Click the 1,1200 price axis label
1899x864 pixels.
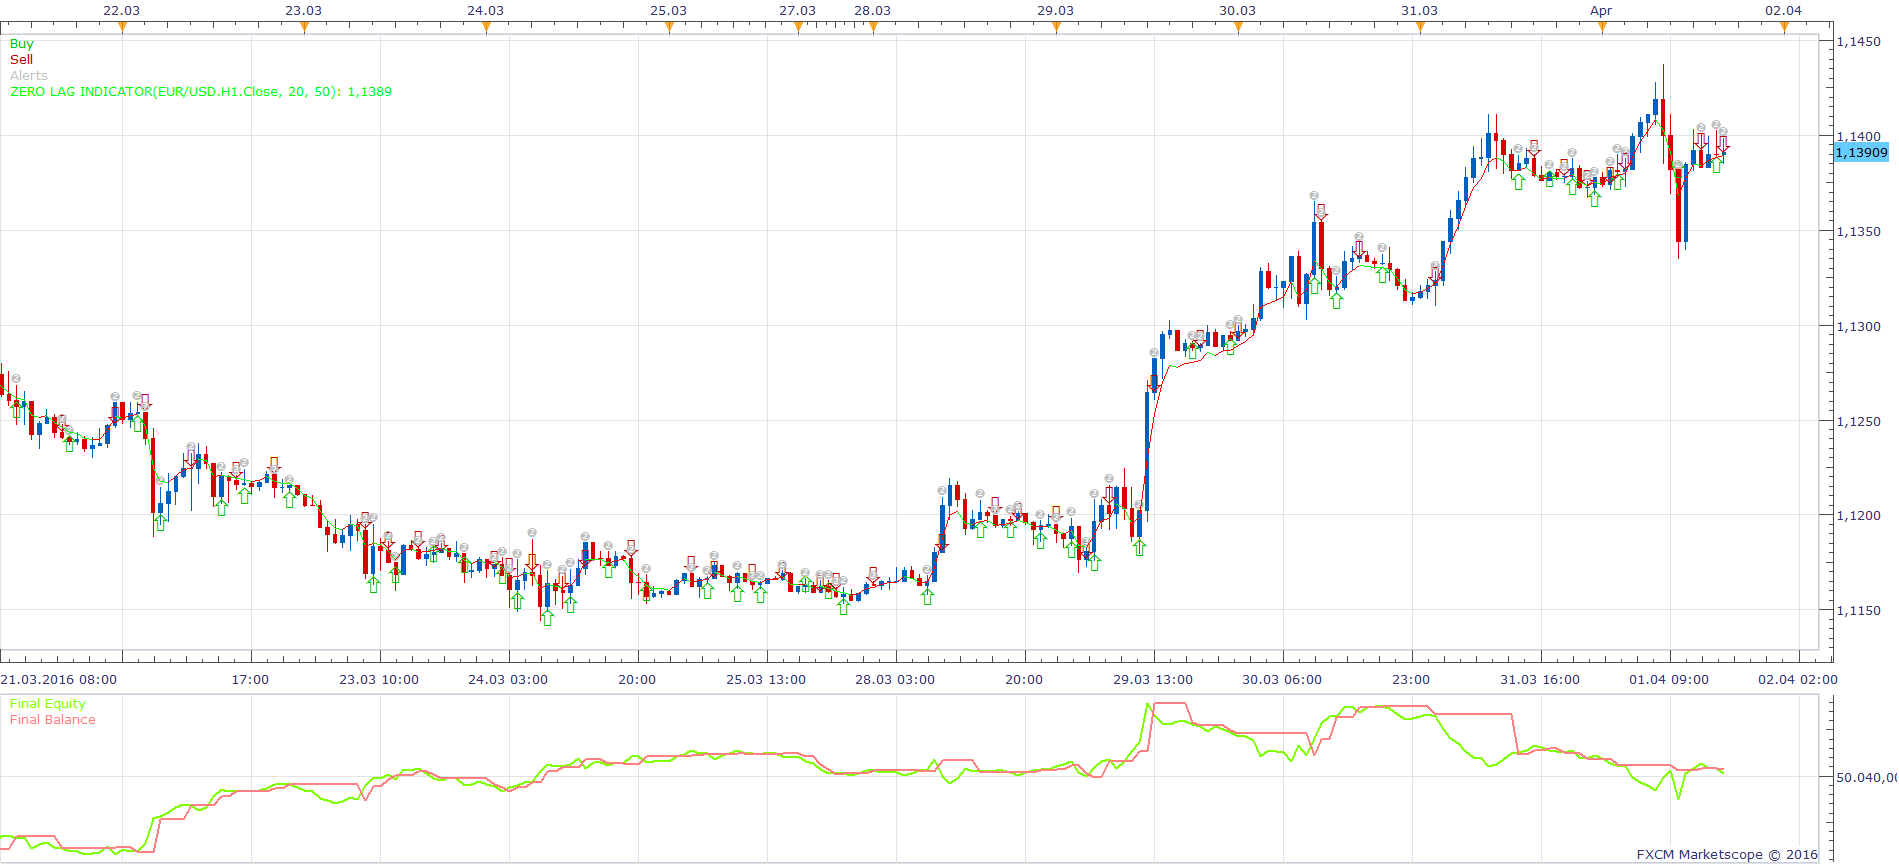point(1859,516)
